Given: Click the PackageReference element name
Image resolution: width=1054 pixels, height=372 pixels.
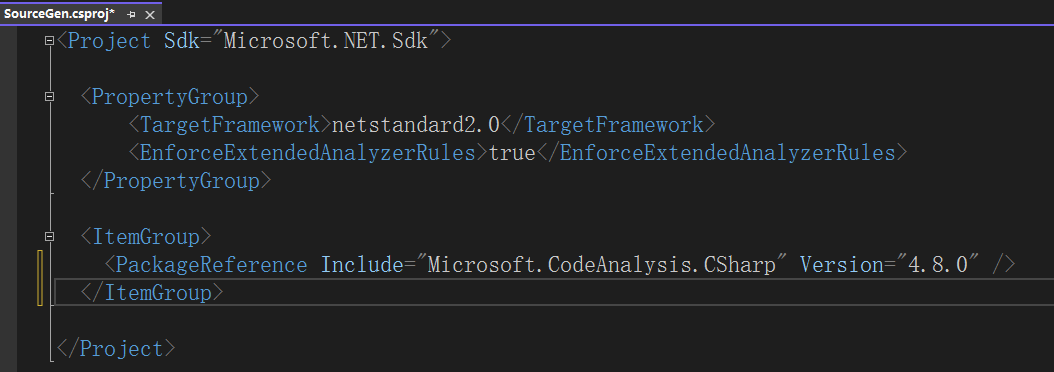Looking at the screenshot, I should click(211, 264).
